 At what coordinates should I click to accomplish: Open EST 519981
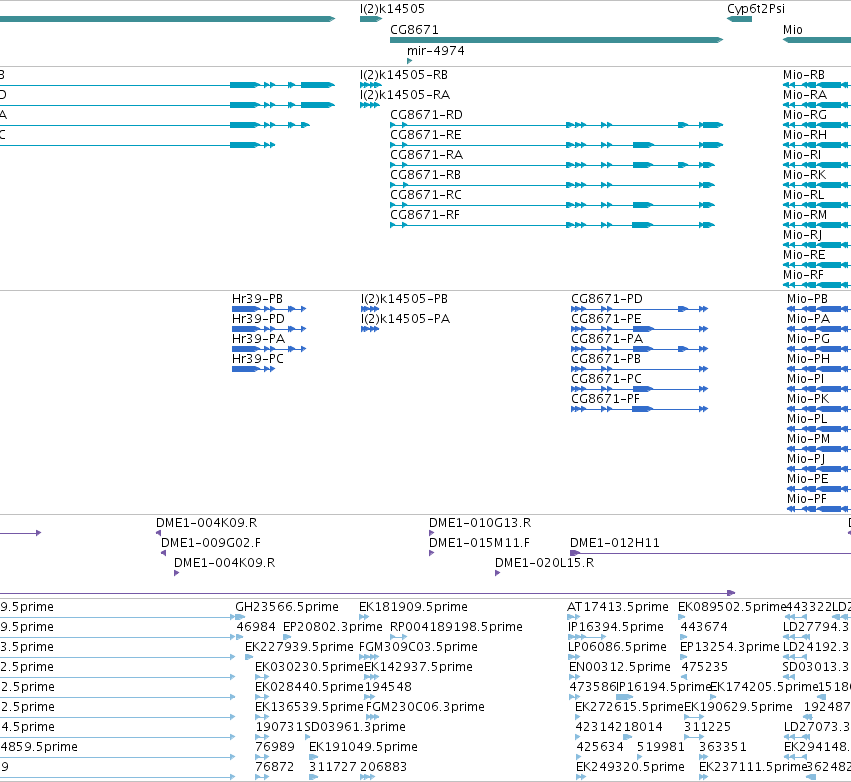pyautogui.click(x=661, y=747)
